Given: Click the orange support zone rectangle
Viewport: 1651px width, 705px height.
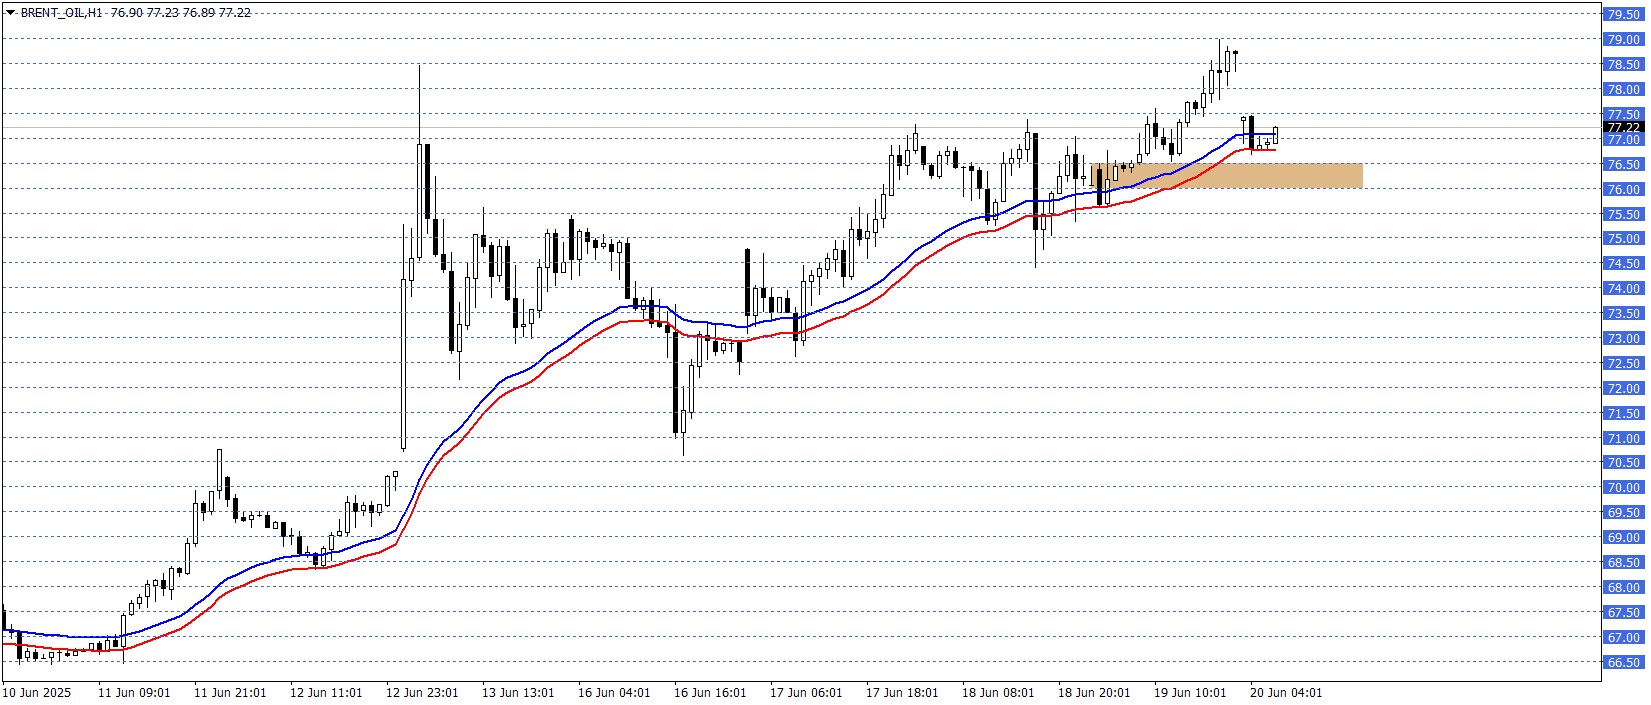Looking at the screenshot, I should (1227, 176).
